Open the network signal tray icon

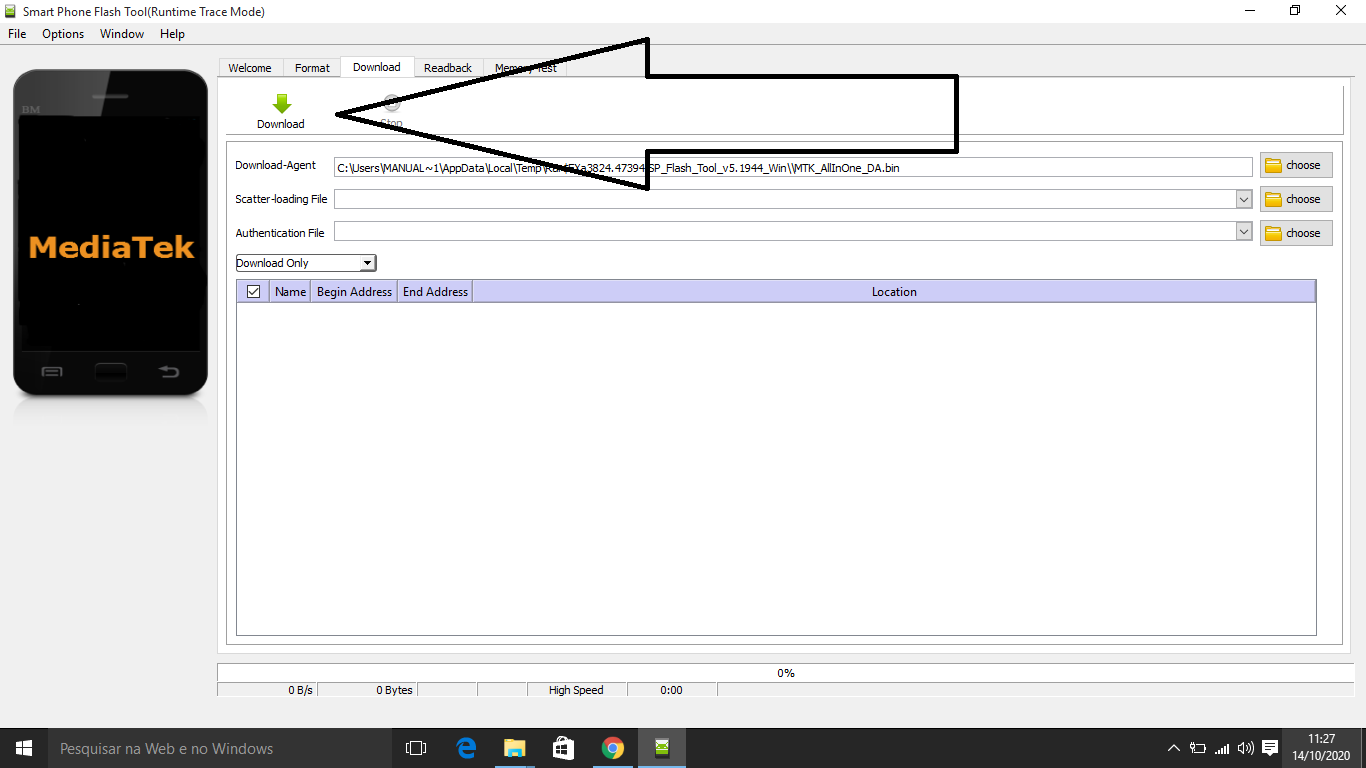click(1222, 748)
